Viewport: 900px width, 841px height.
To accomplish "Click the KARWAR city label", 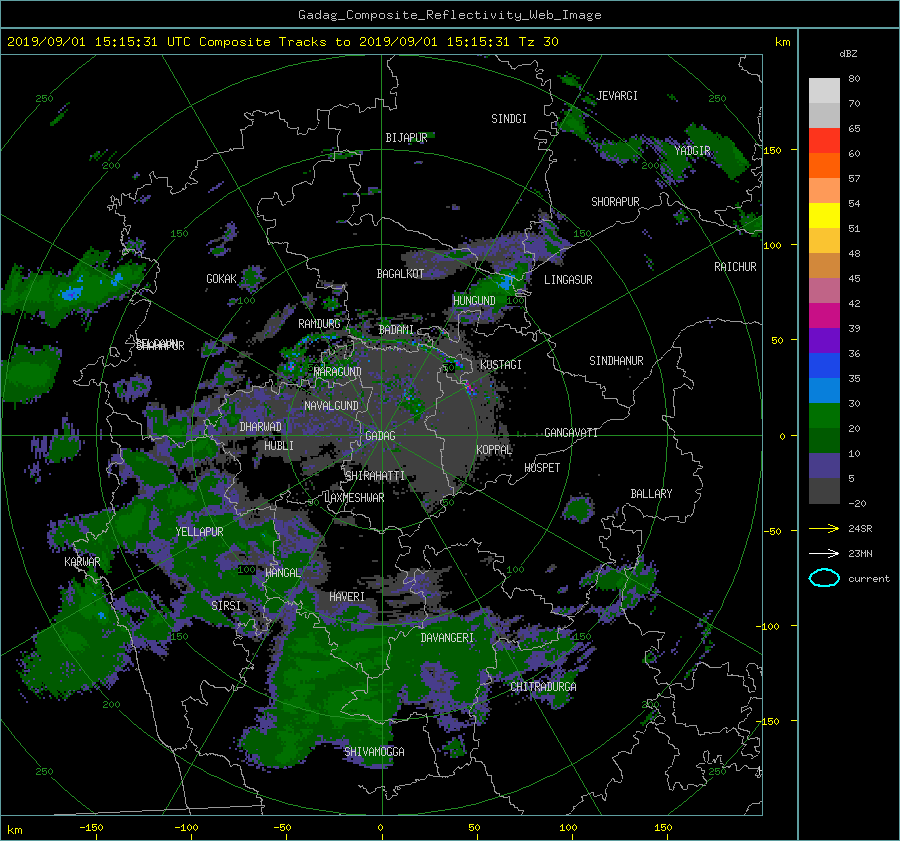I will pos(82,561).
